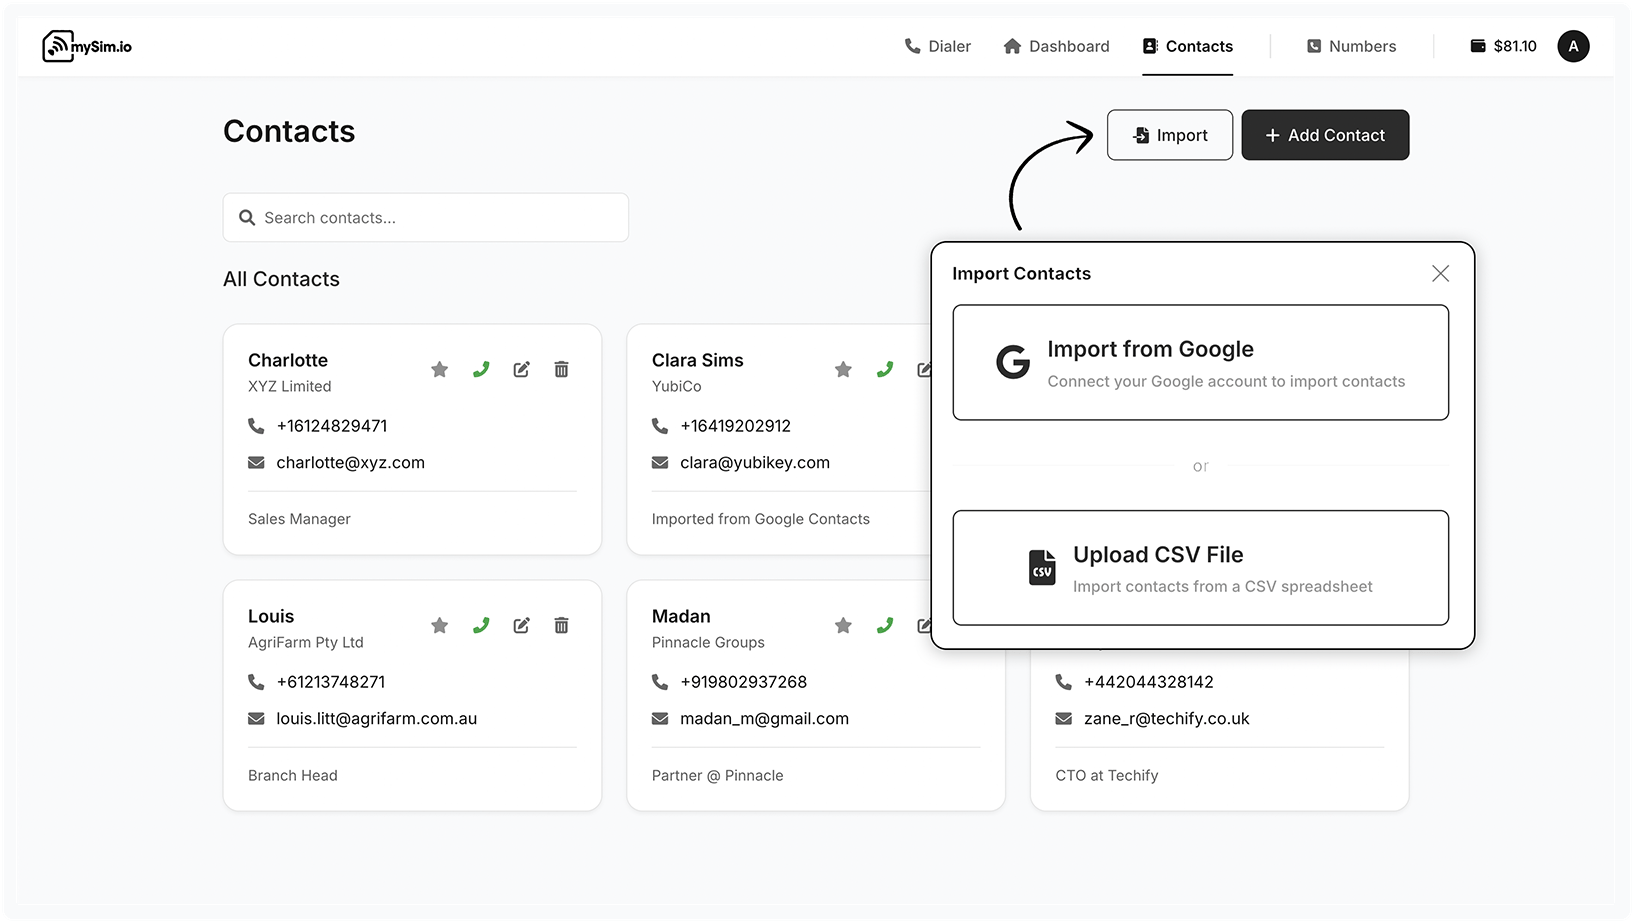Click the mySim.io logo

pos(87,46)
